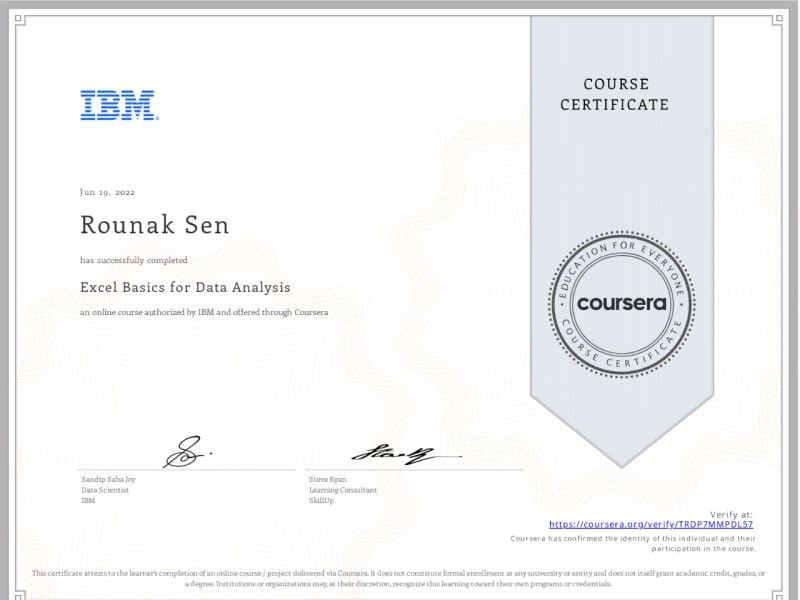Click the Coursera course certificate seal
This screenshot has width=800, height=600.
point(621,305)
